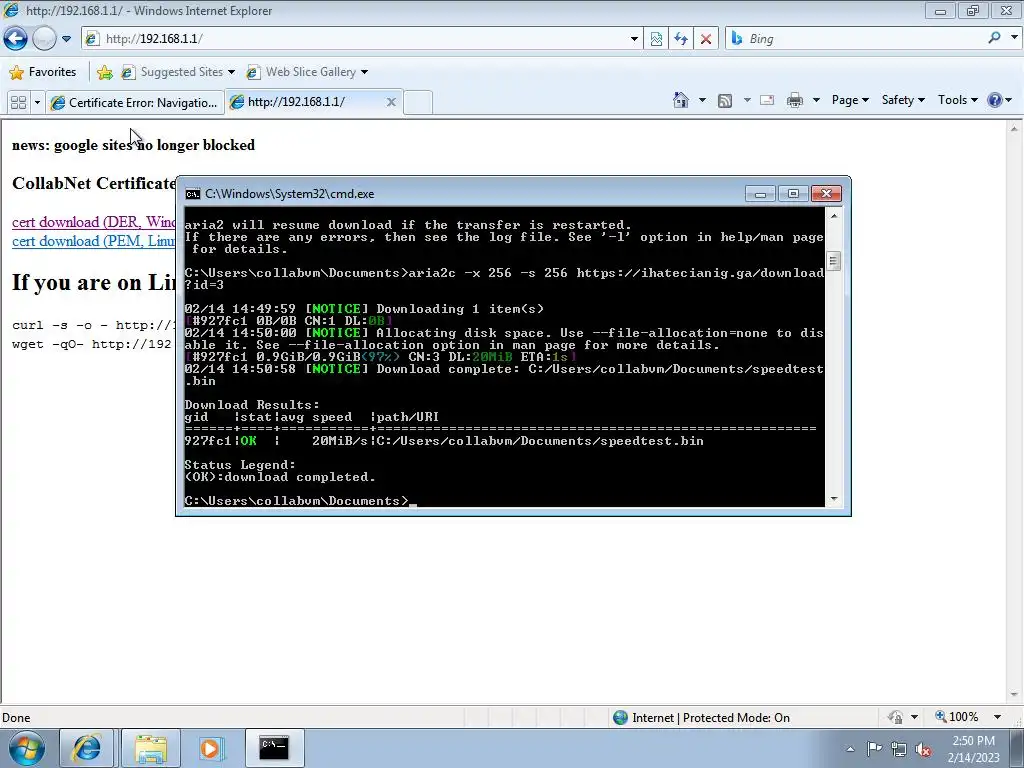
Task: Refresh the page using the Refresh icon
Action: click(681, 39)
